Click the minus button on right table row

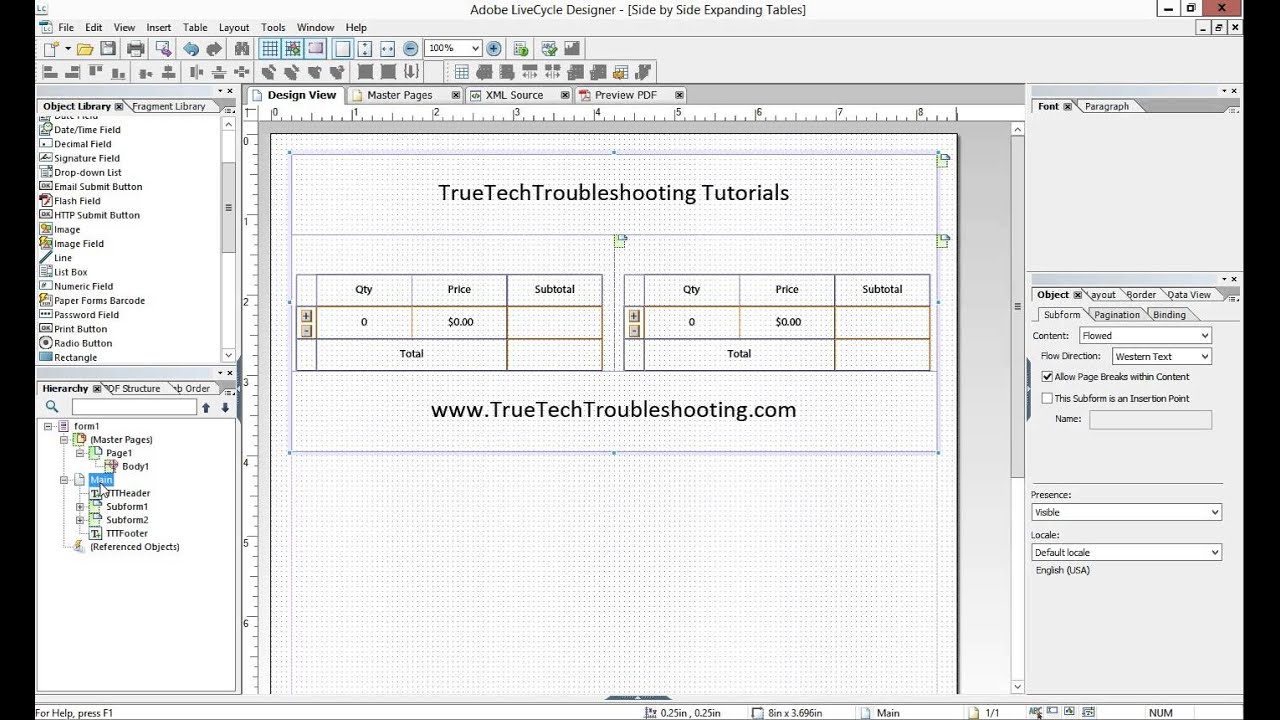pyautogui.click(x=634, y=331)
